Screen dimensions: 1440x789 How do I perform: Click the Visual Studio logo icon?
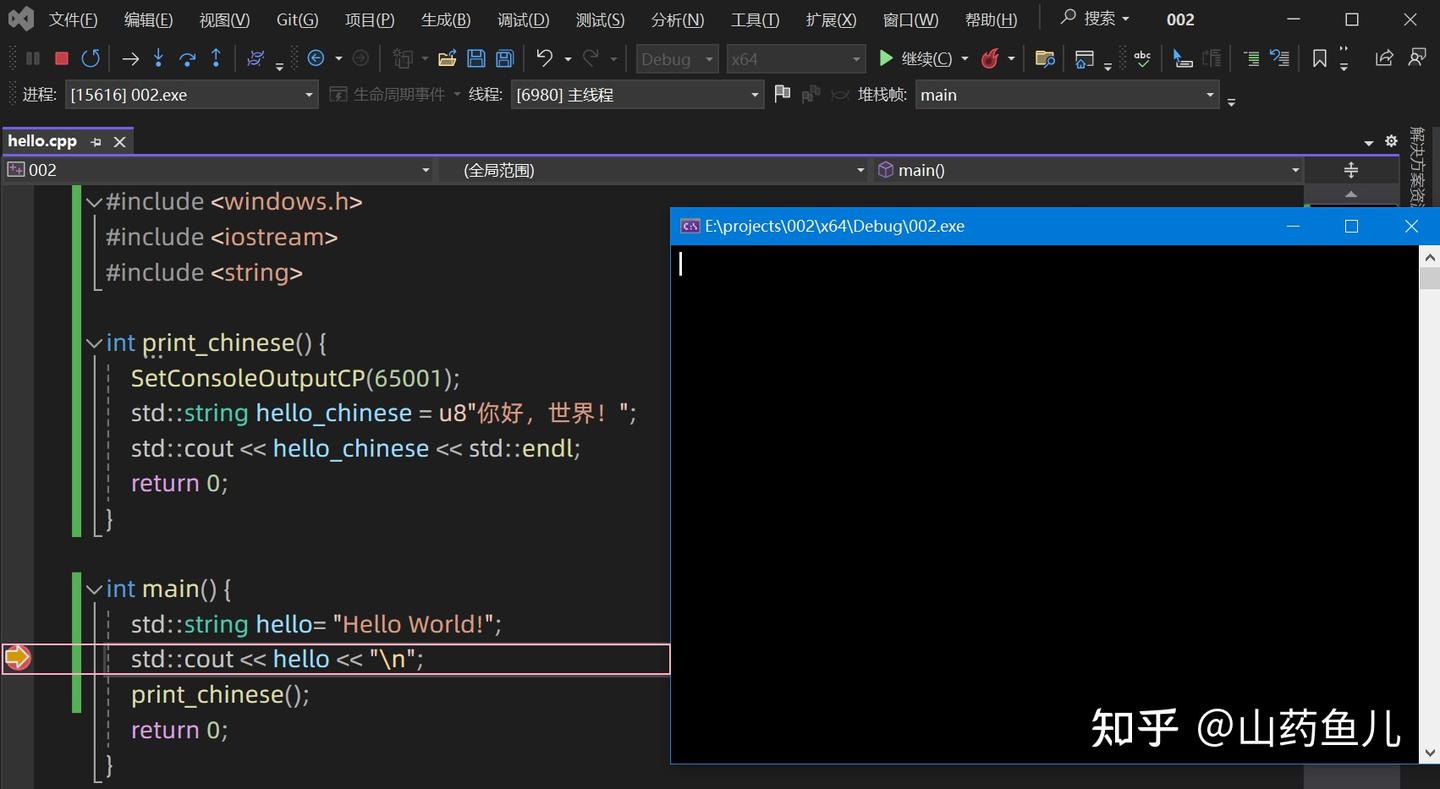coord(21,18)
